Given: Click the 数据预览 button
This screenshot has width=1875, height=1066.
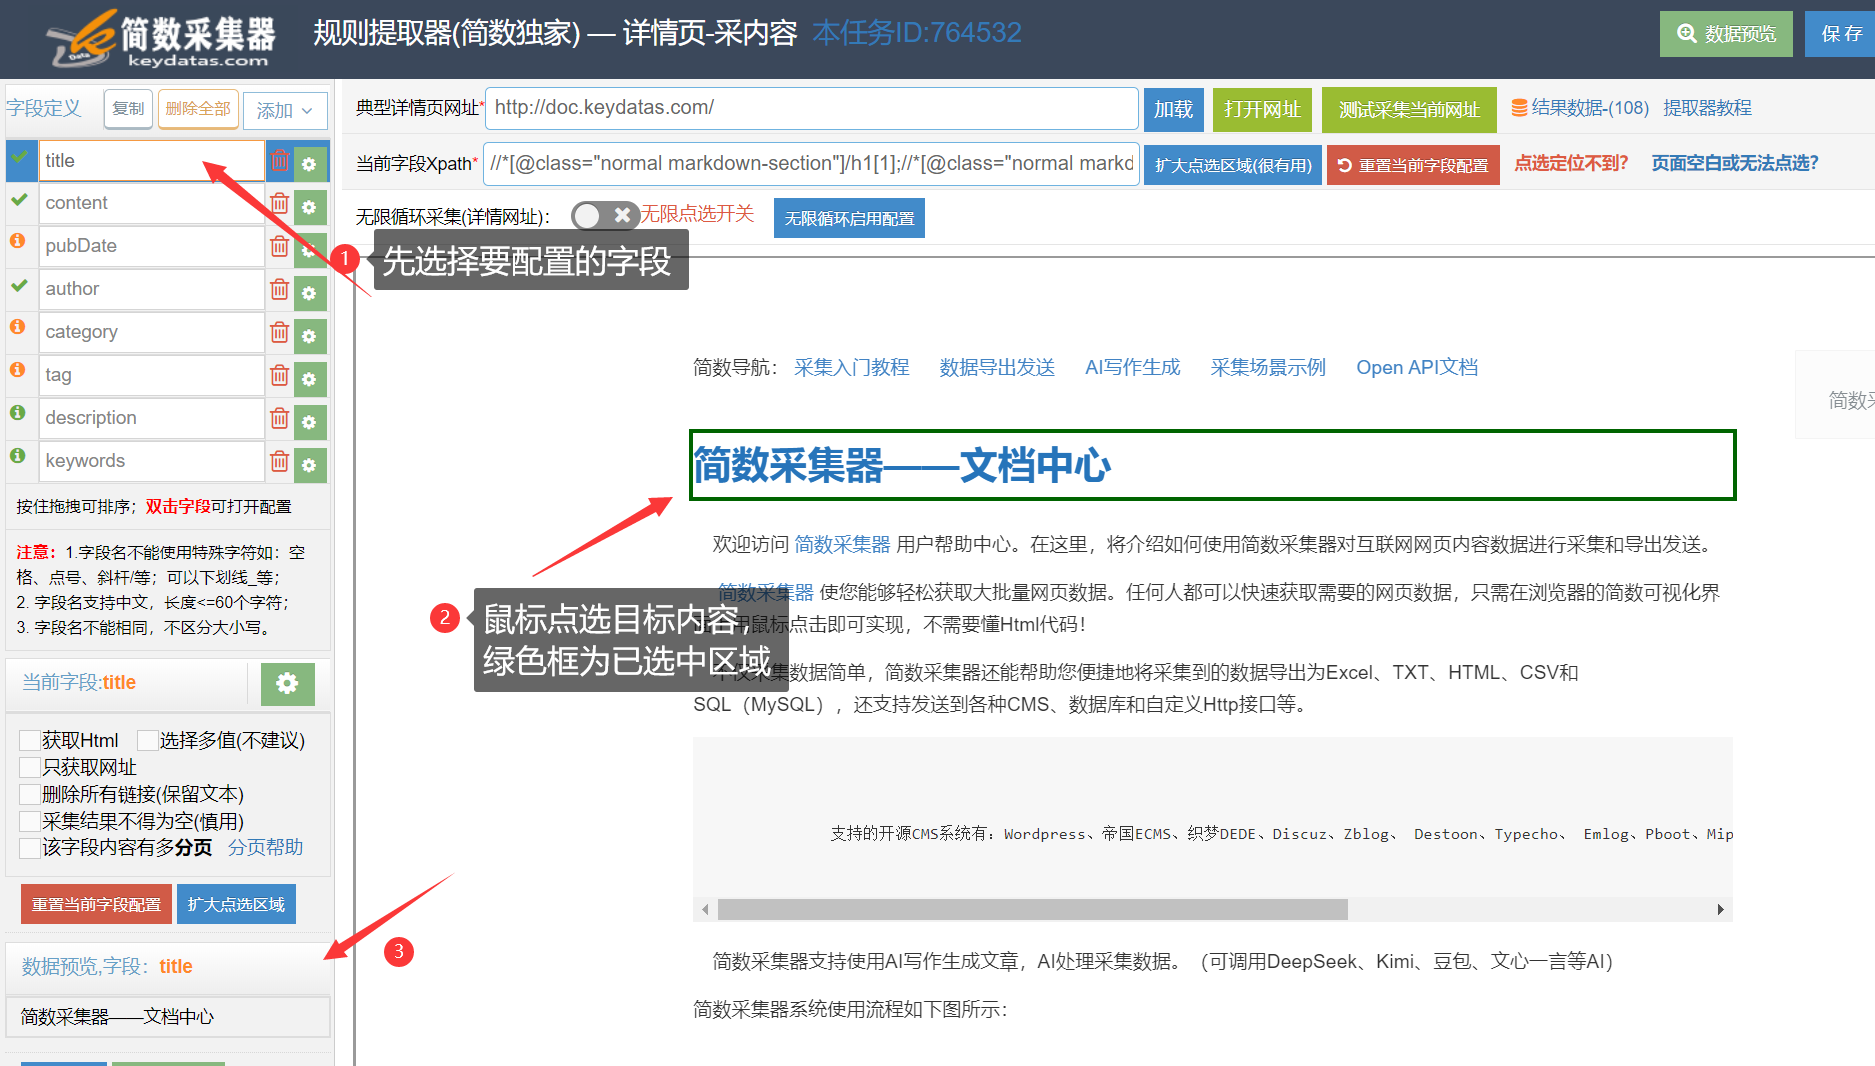Looking at the screenshot, I should tap(1725, 34).
